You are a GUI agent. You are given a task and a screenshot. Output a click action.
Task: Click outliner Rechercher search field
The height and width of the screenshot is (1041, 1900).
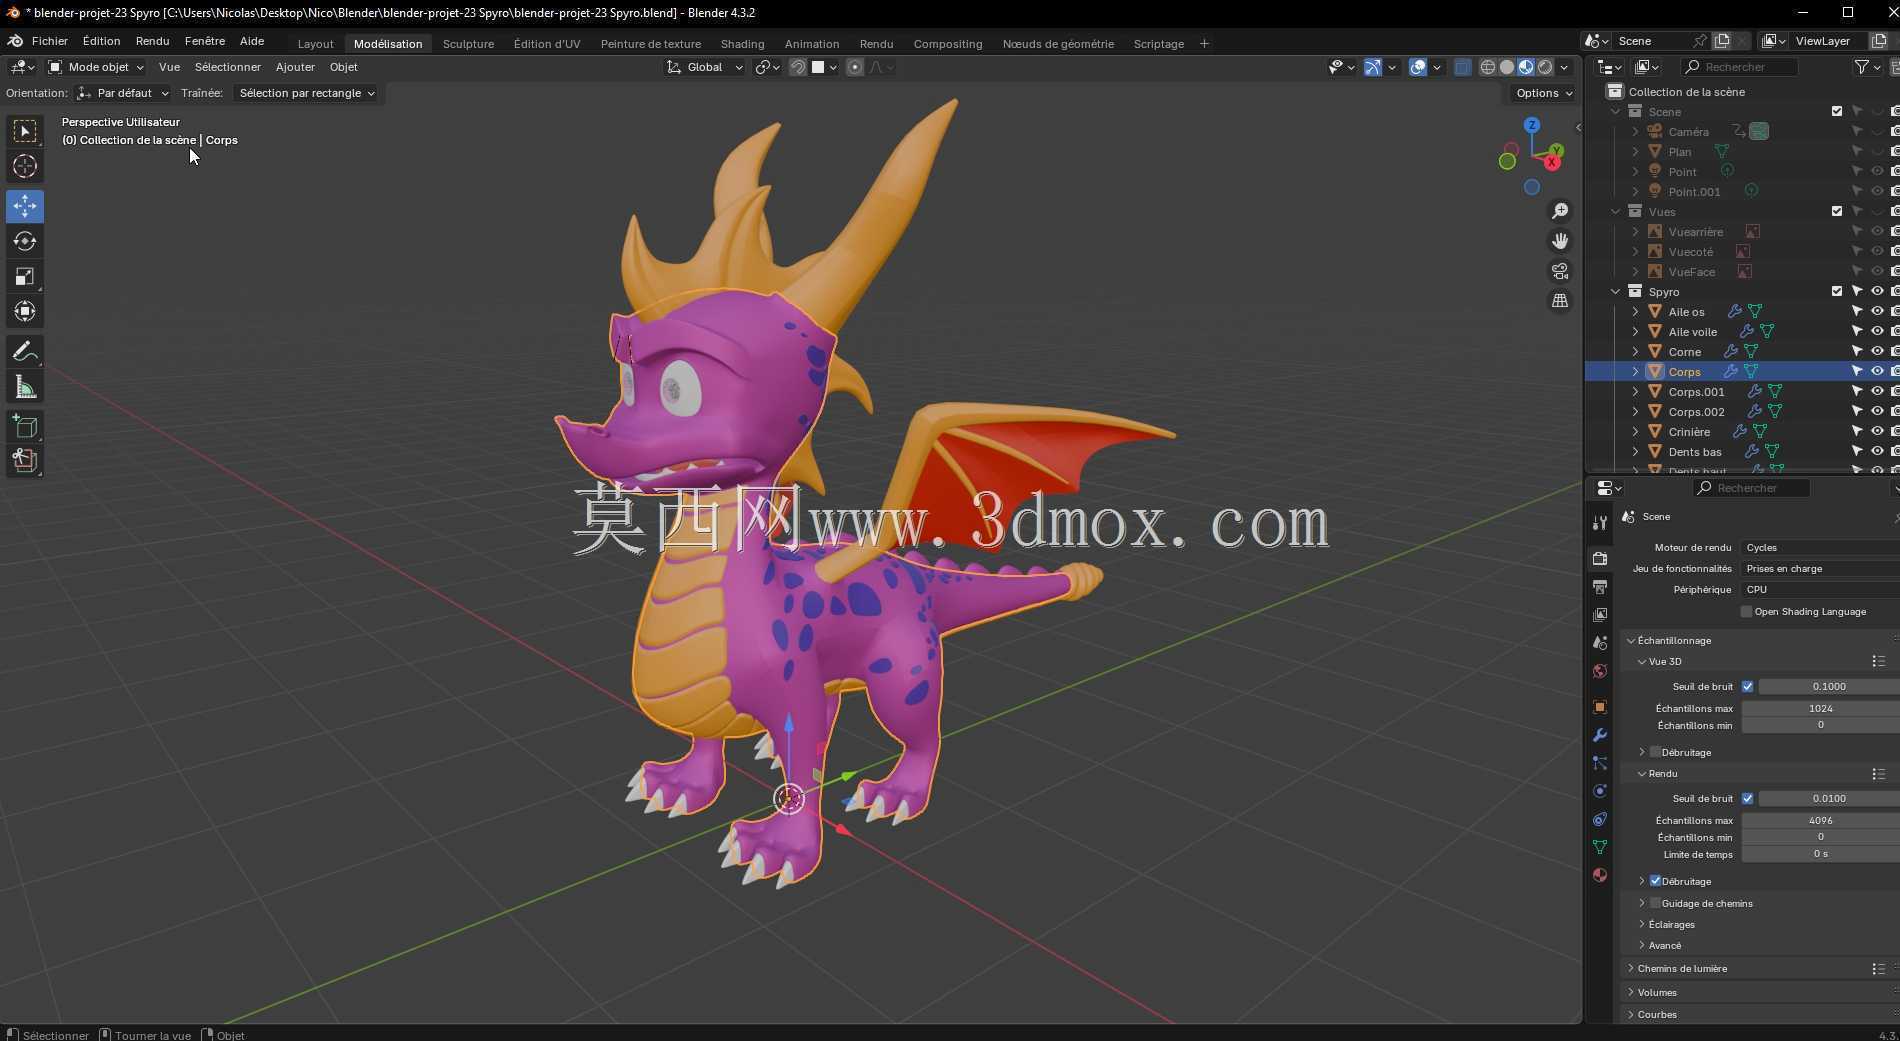[1739, 67]
